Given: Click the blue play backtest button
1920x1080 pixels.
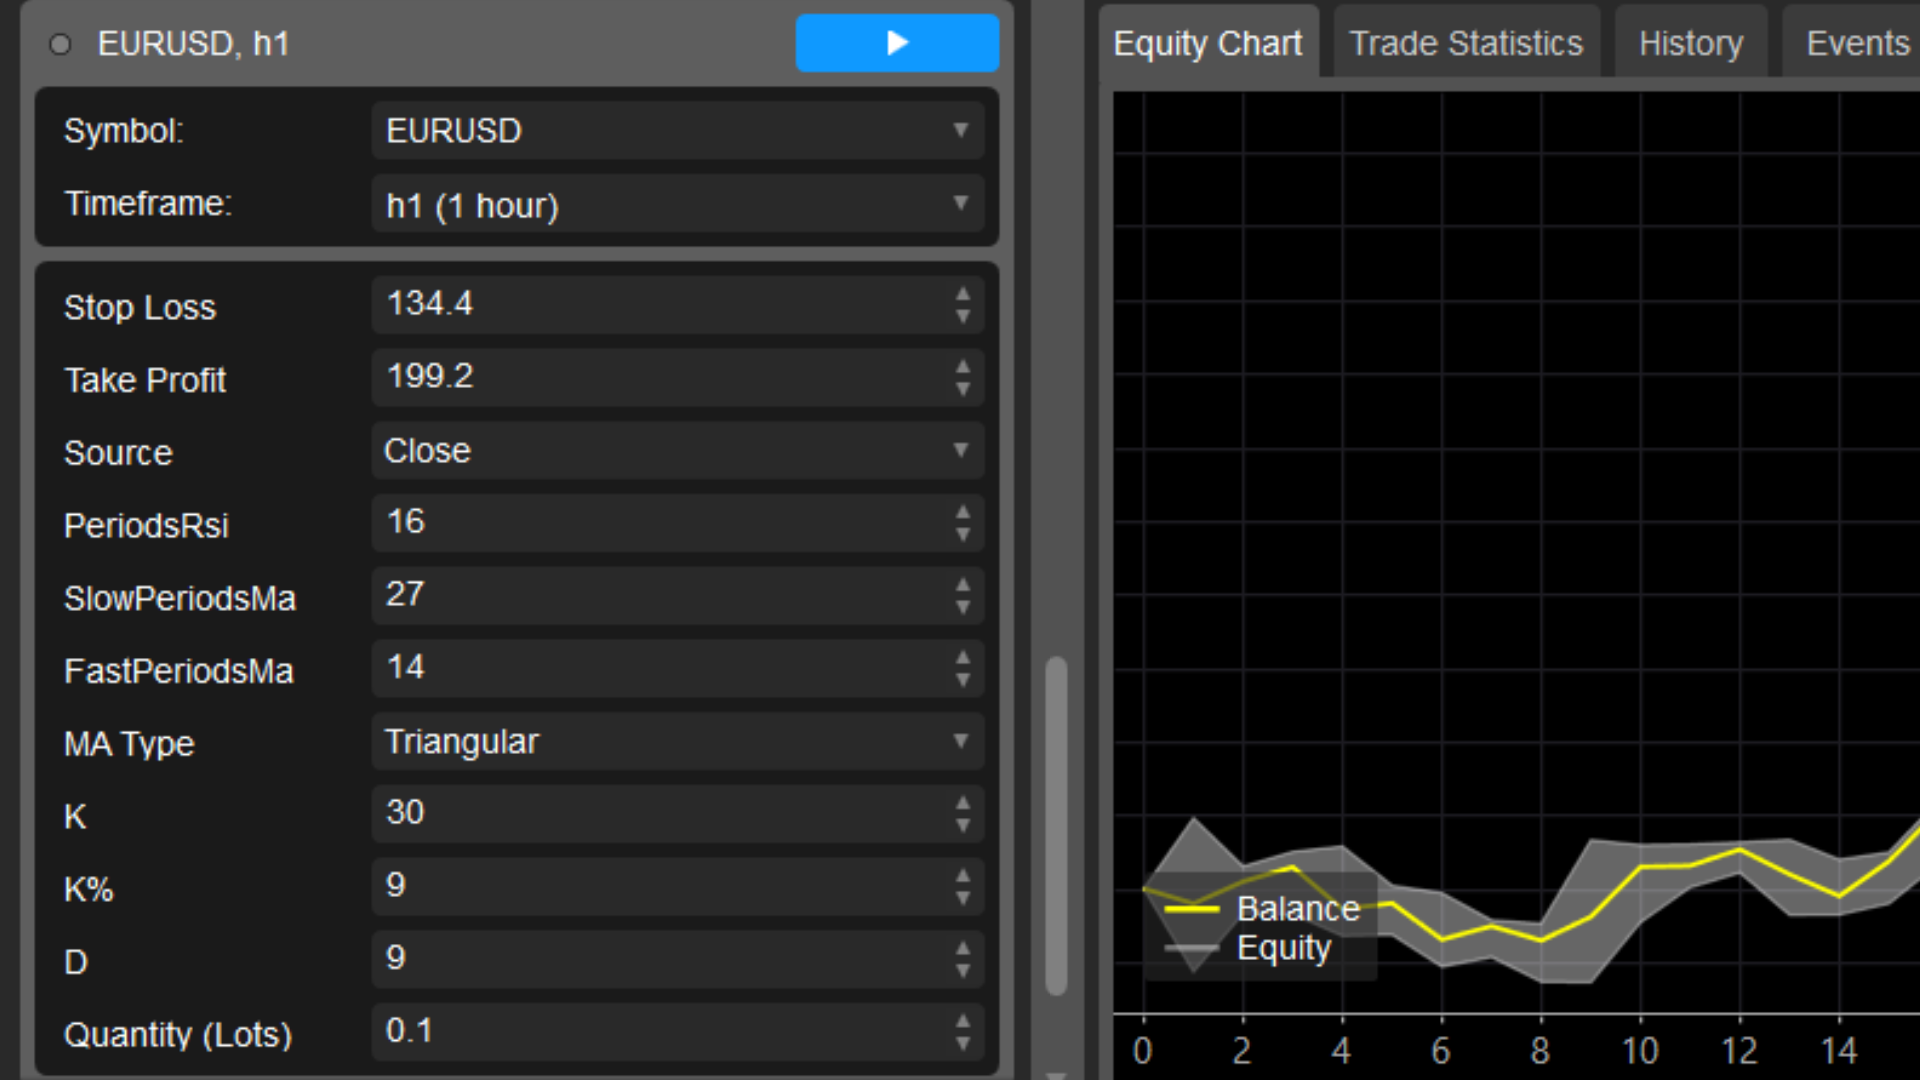Looking at the screenshot, I should pos(897,43).
